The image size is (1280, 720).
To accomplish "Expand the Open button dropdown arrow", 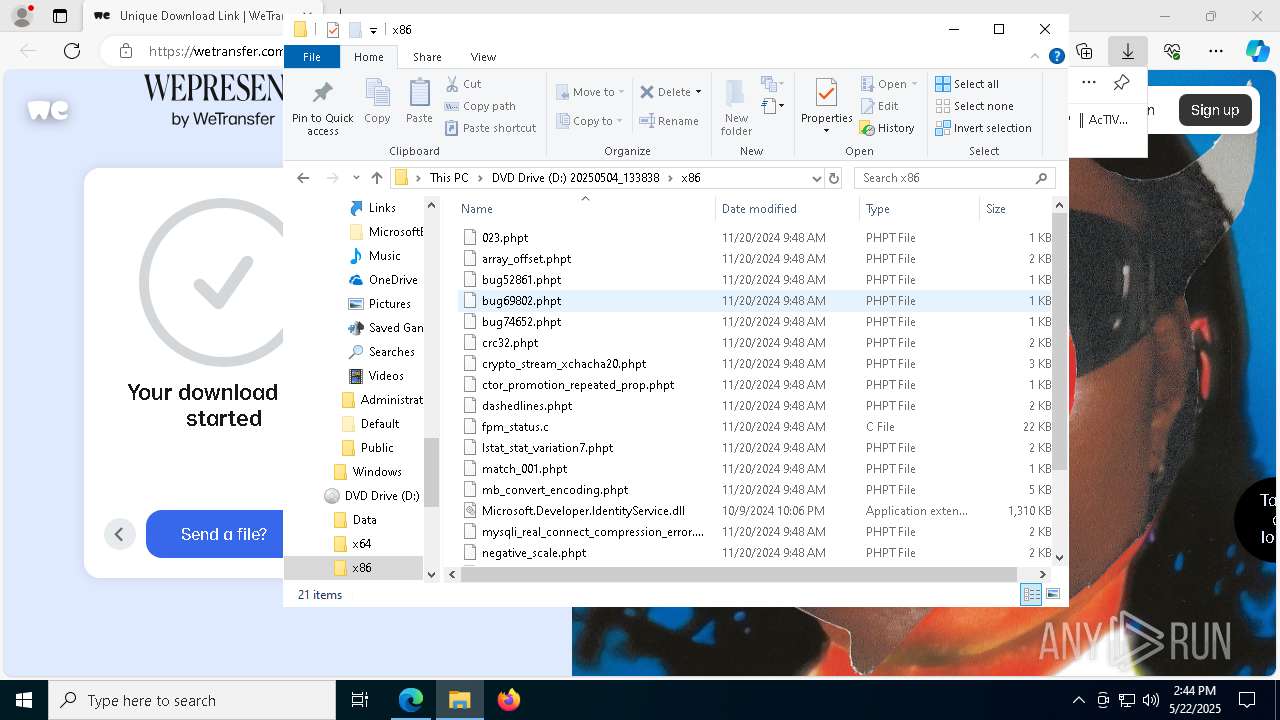I will pyautogui.click(x=914, y=84).
